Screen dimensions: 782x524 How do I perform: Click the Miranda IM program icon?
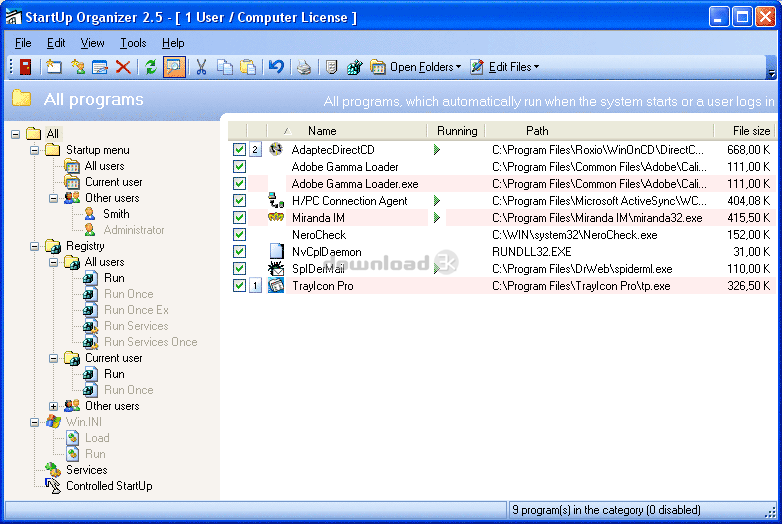point(276,217)
